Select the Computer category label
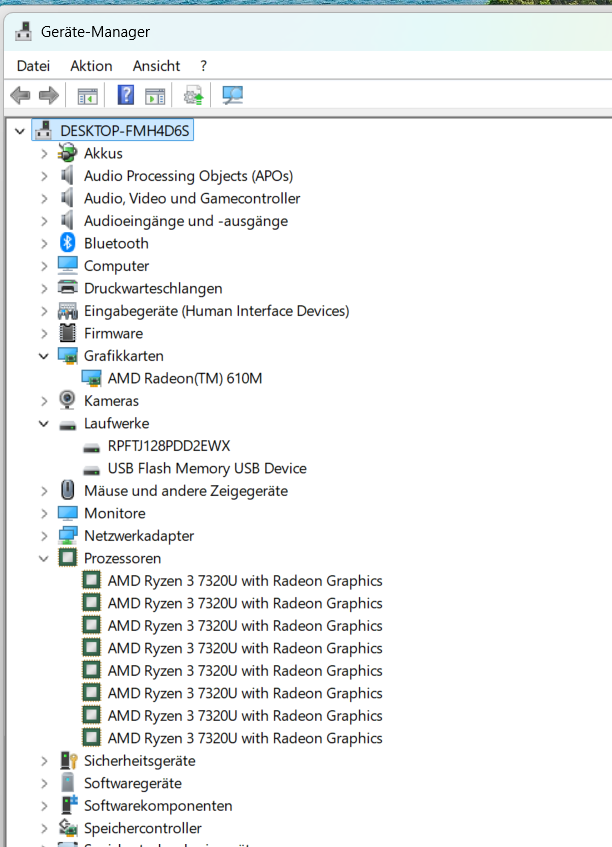Viewport: 612px width, 847px height. point(116,266)
